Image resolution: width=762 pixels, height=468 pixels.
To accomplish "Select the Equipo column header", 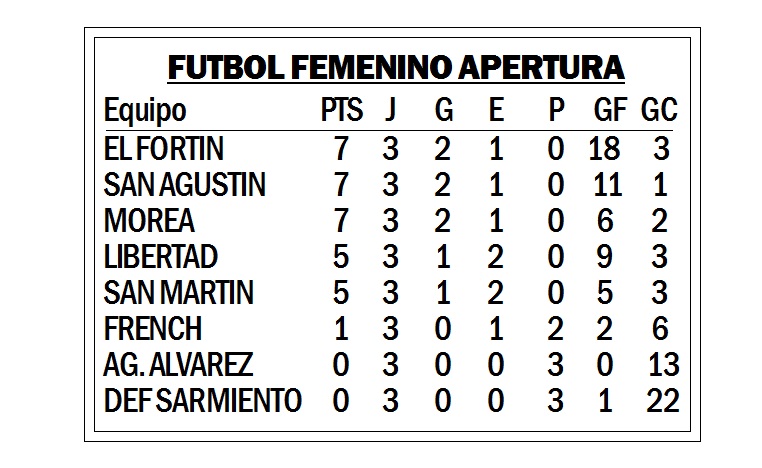I will click(145, 111).
